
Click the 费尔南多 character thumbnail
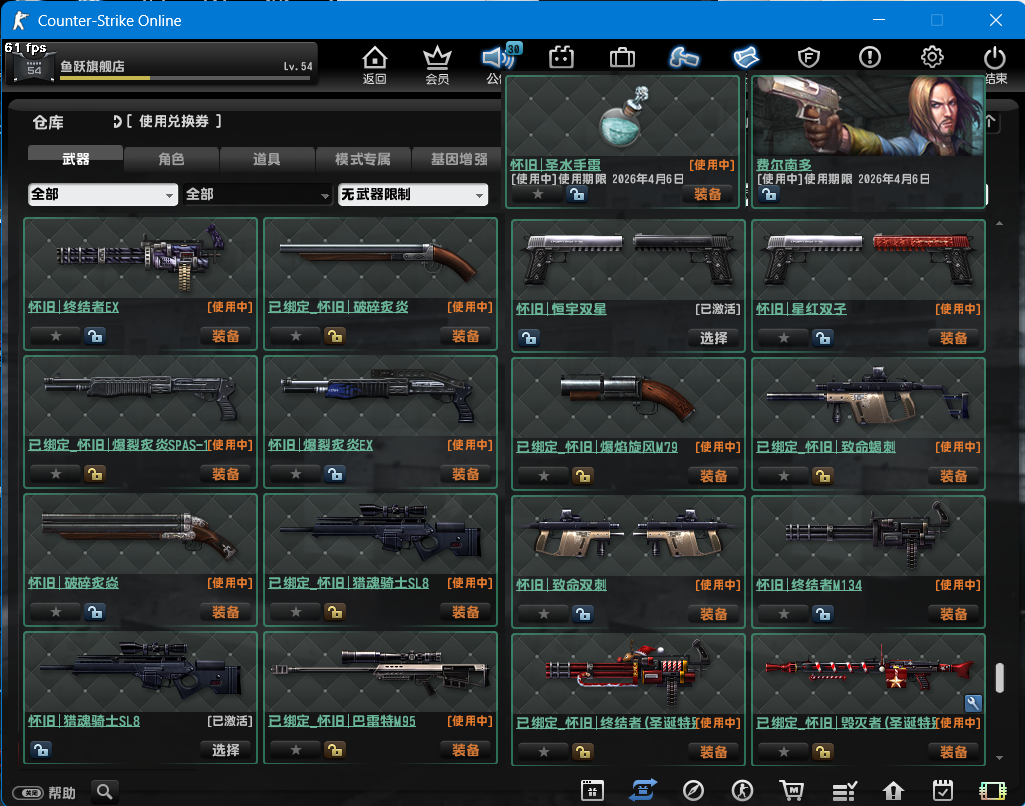tap(868, 116)
